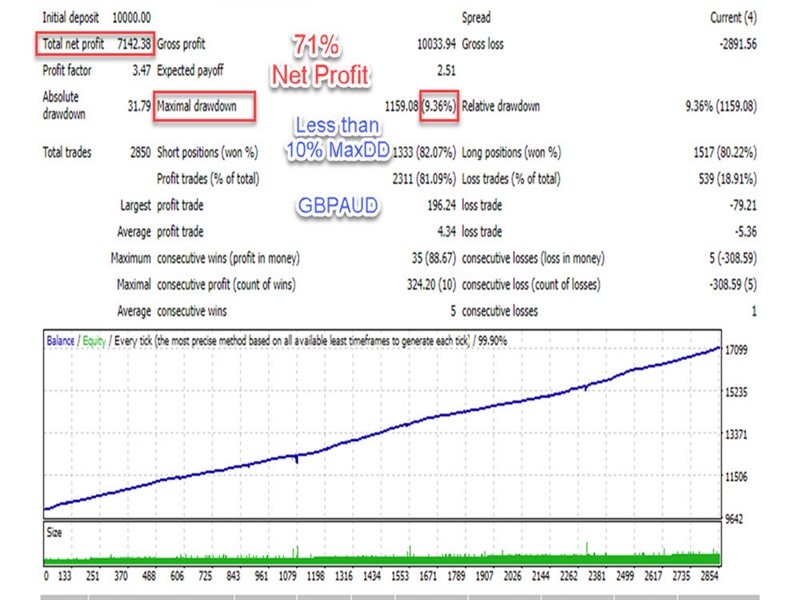
Task: Click the Size label in volume chart
Action: point(54,533)
